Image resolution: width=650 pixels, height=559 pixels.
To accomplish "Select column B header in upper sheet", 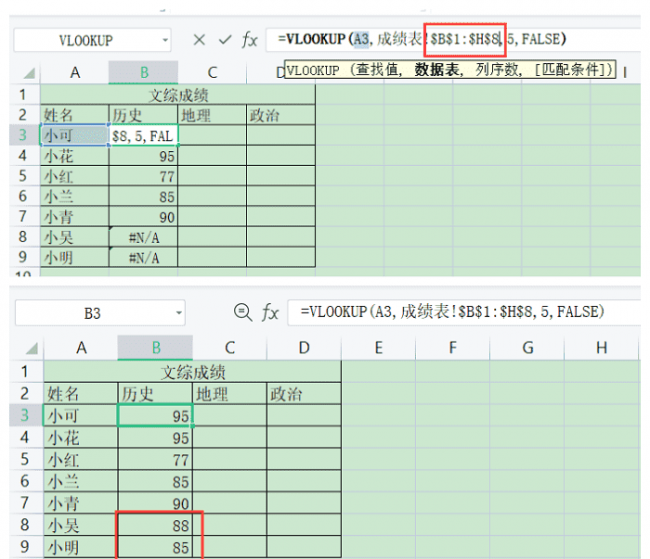I will (143, 73).
